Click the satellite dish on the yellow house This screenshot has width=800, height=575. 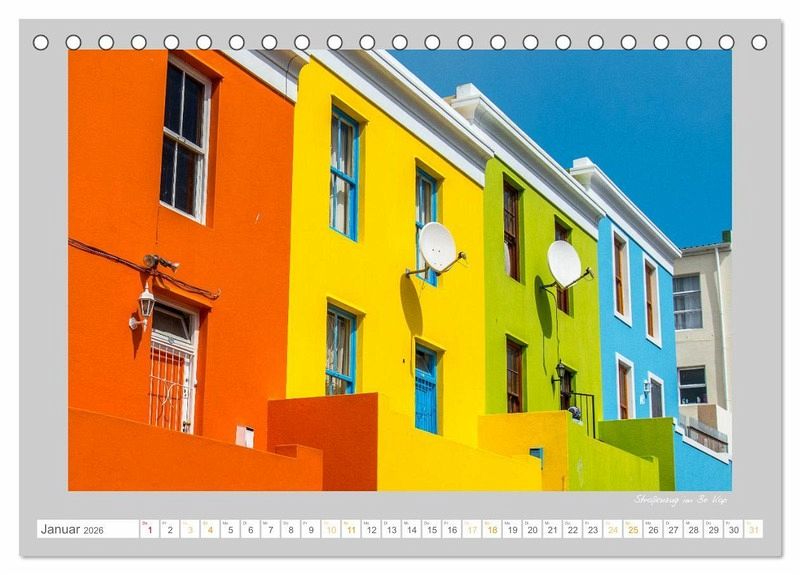pyautogui.click(x=437, y=246)
